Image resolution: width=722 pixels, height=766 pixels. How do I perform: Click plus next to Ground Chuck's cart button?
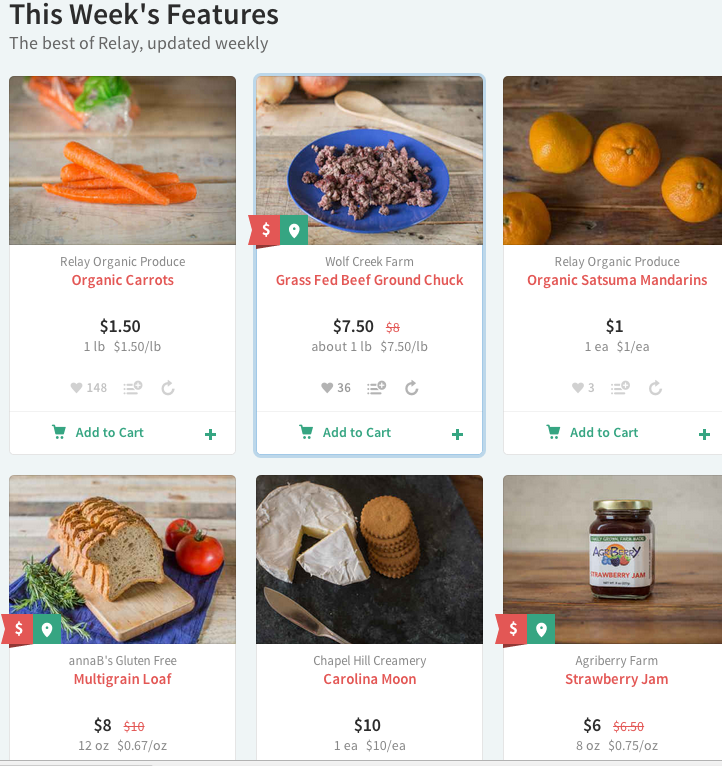[x=457, y=434]
